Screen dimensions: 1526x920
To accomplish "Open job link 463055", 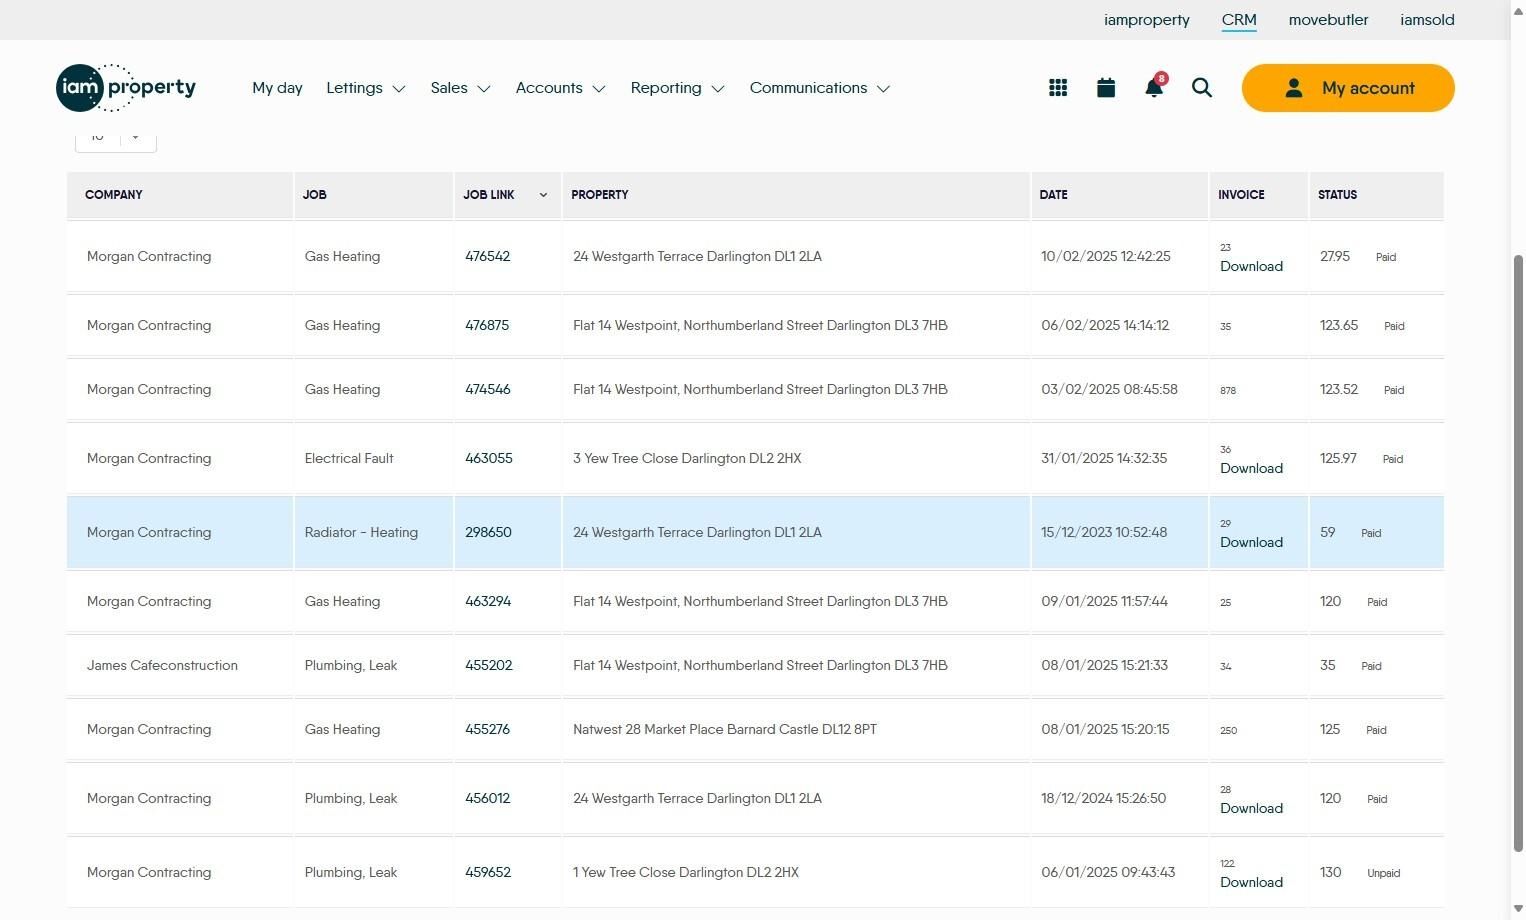I will [x=488, y=459].
